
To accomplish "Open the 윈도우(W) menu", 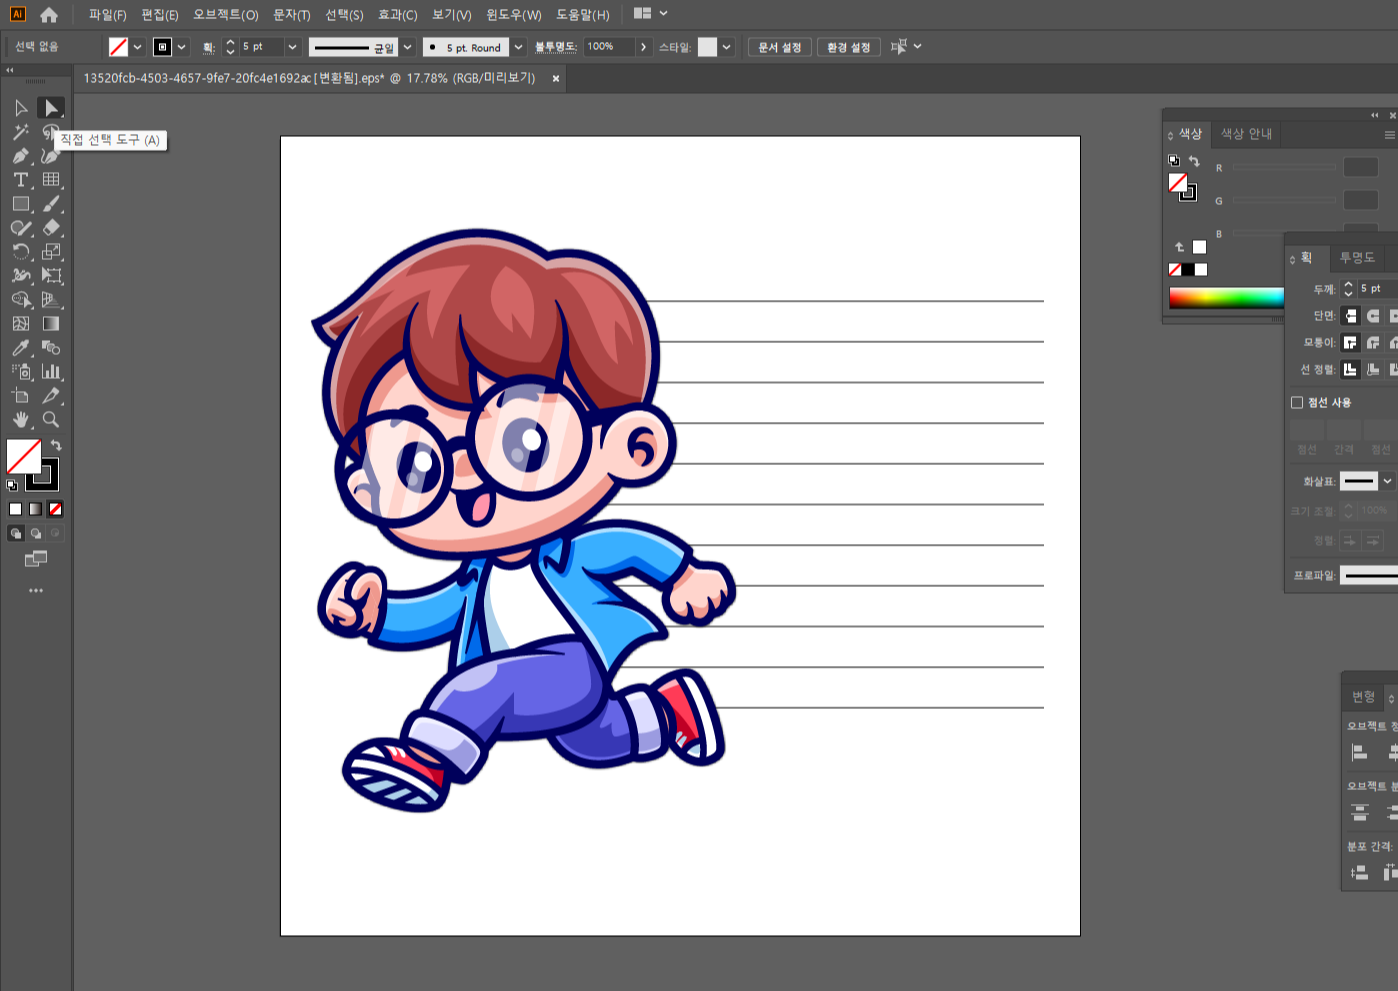I will point(513,15).
